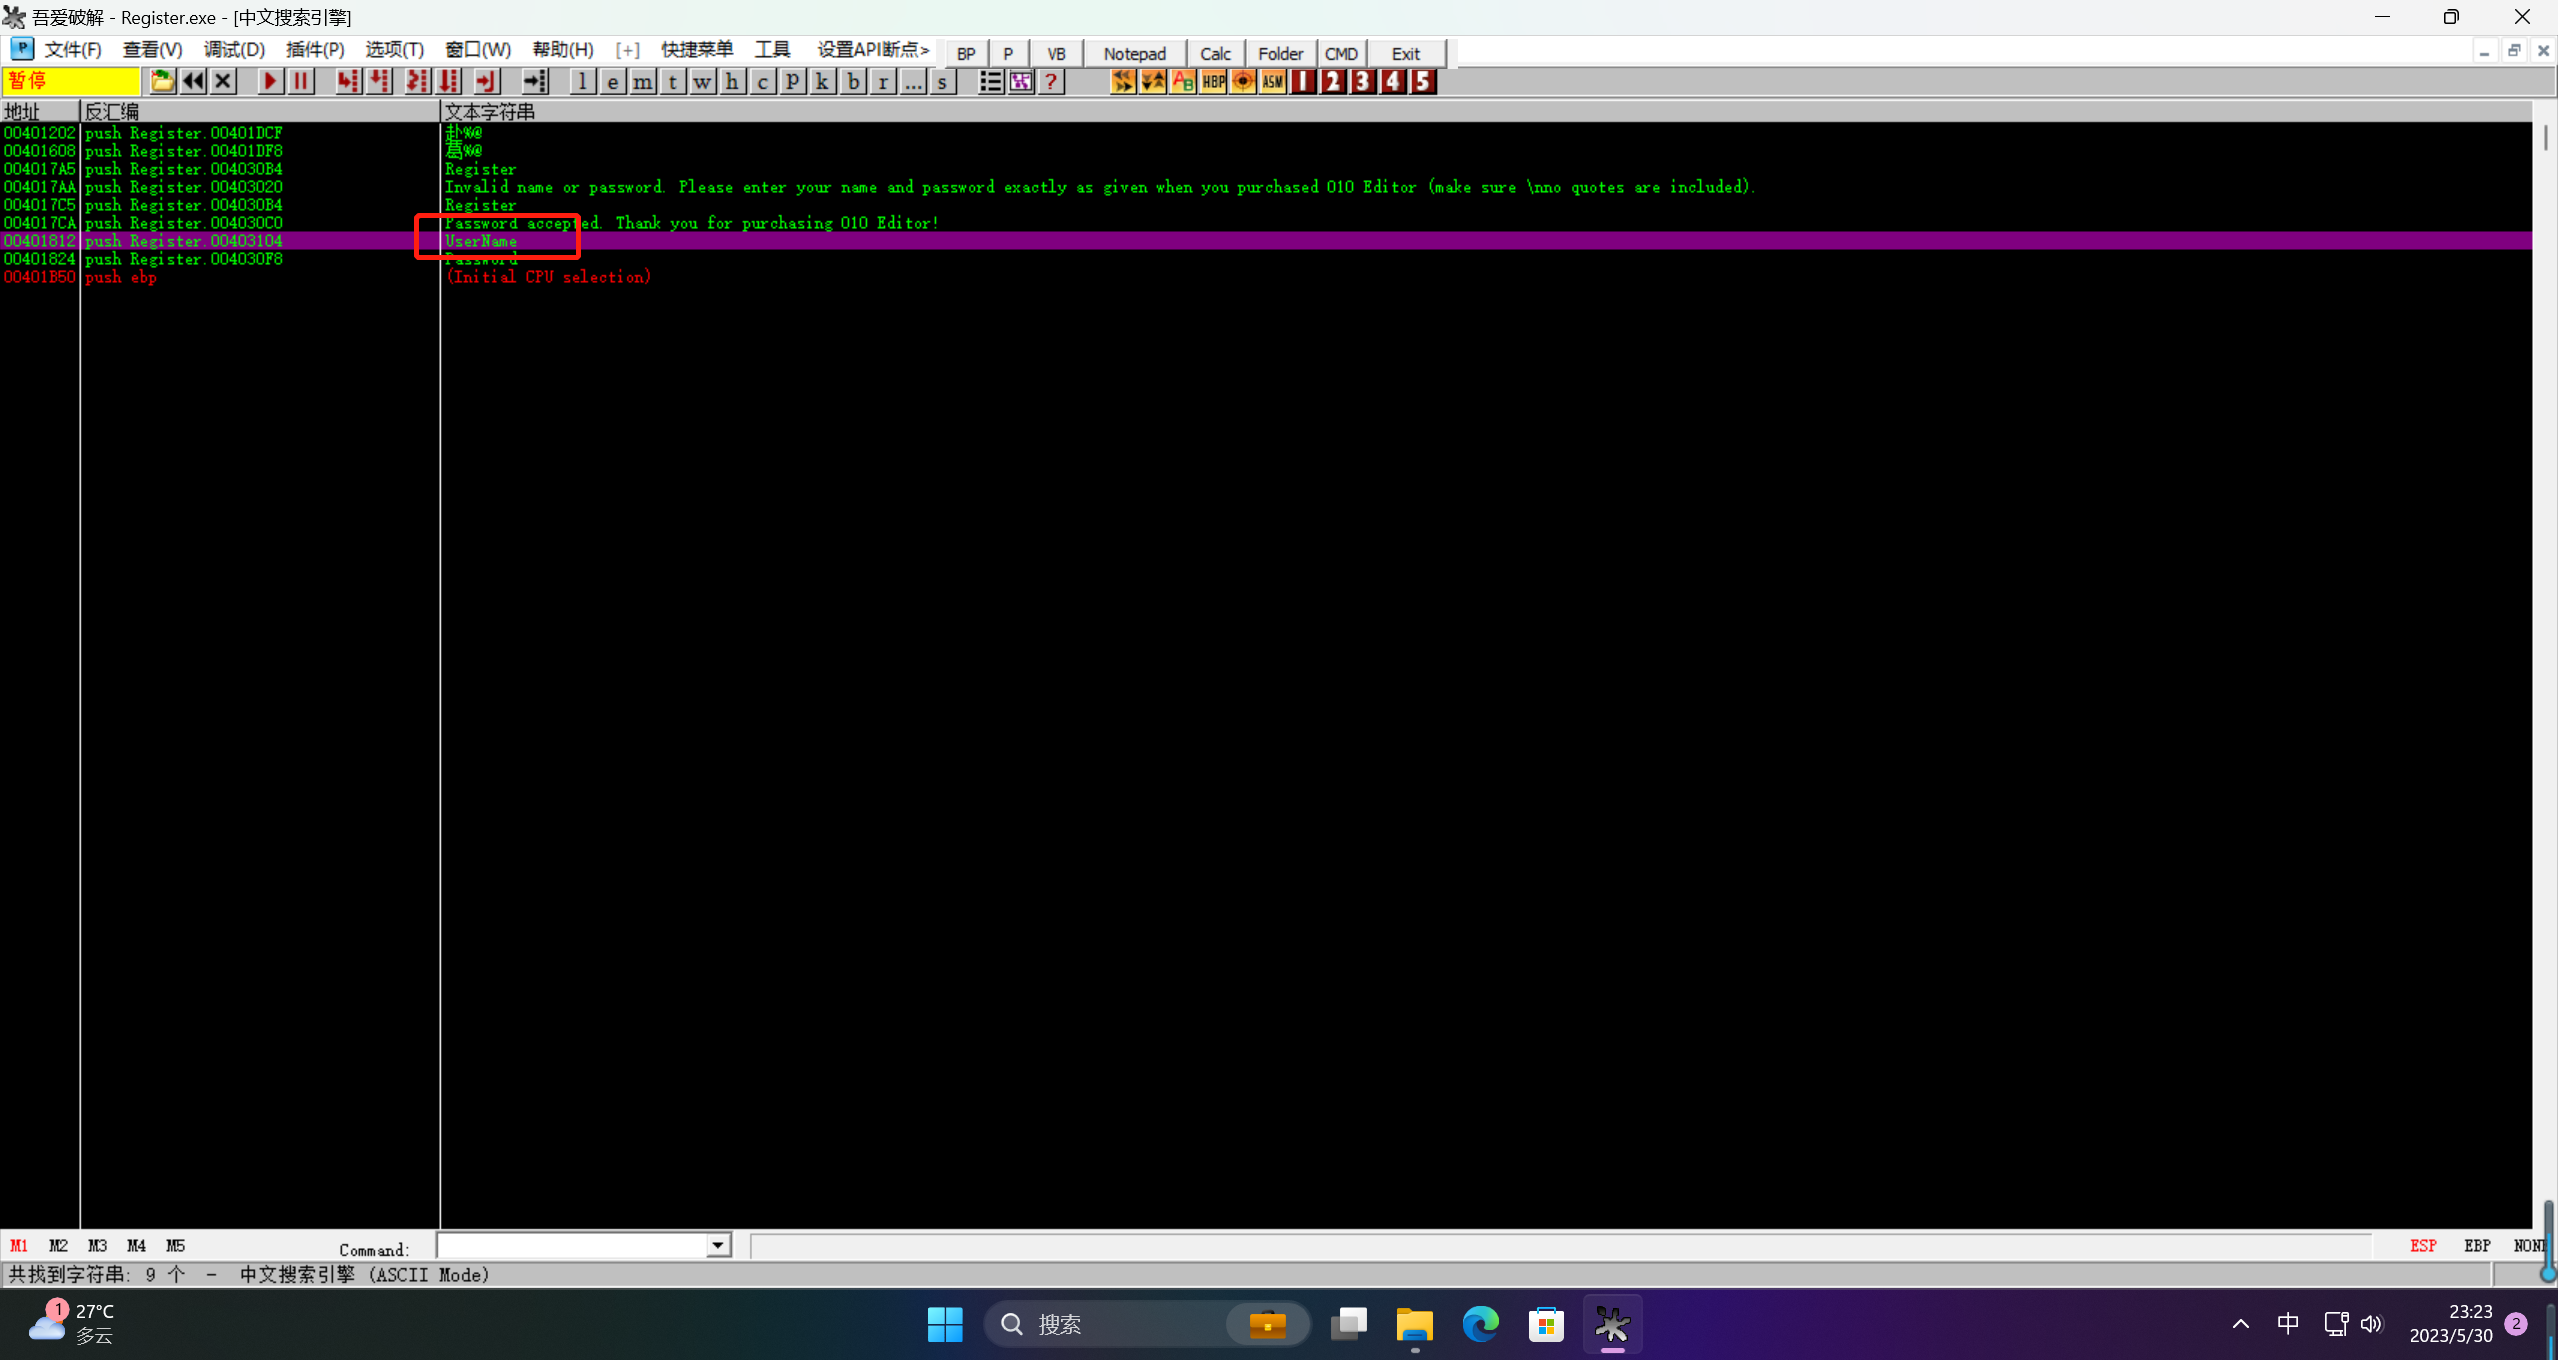Click the Calc button
The image size is (2558, 1360).
pos(1215,54)
